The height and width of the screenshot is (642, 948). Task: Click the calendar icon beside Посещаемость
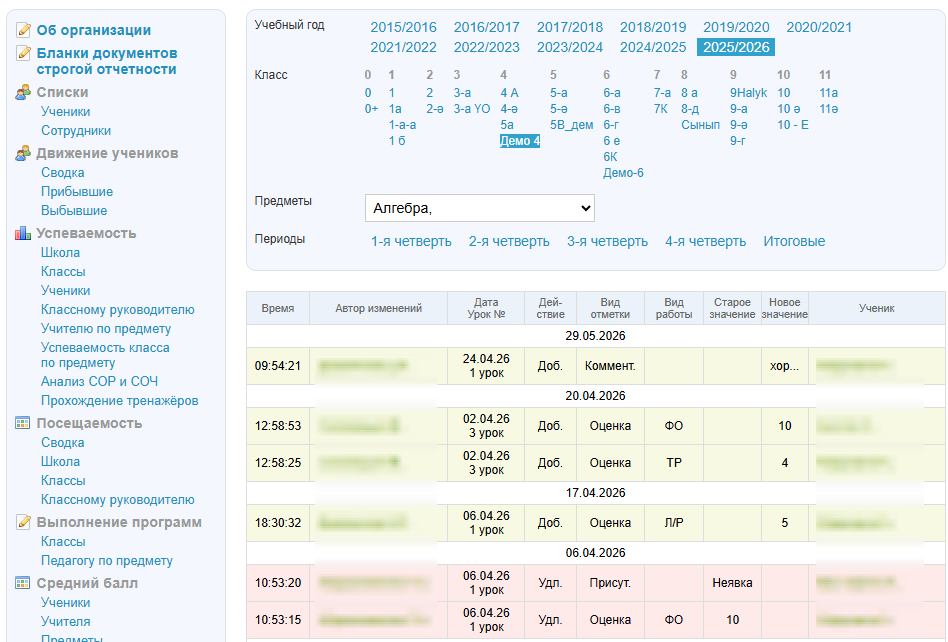[23, 423]
